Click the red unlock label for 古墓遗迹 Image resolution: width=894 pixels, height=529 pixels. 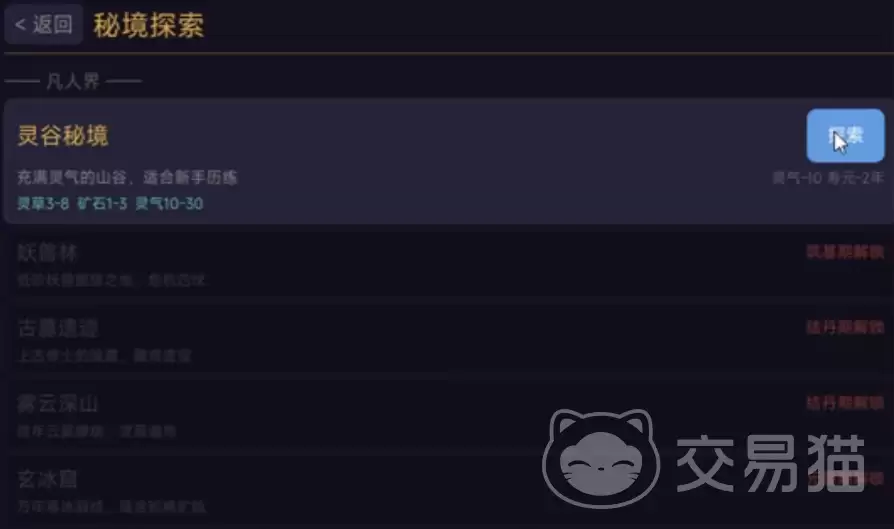click(845, 327)
